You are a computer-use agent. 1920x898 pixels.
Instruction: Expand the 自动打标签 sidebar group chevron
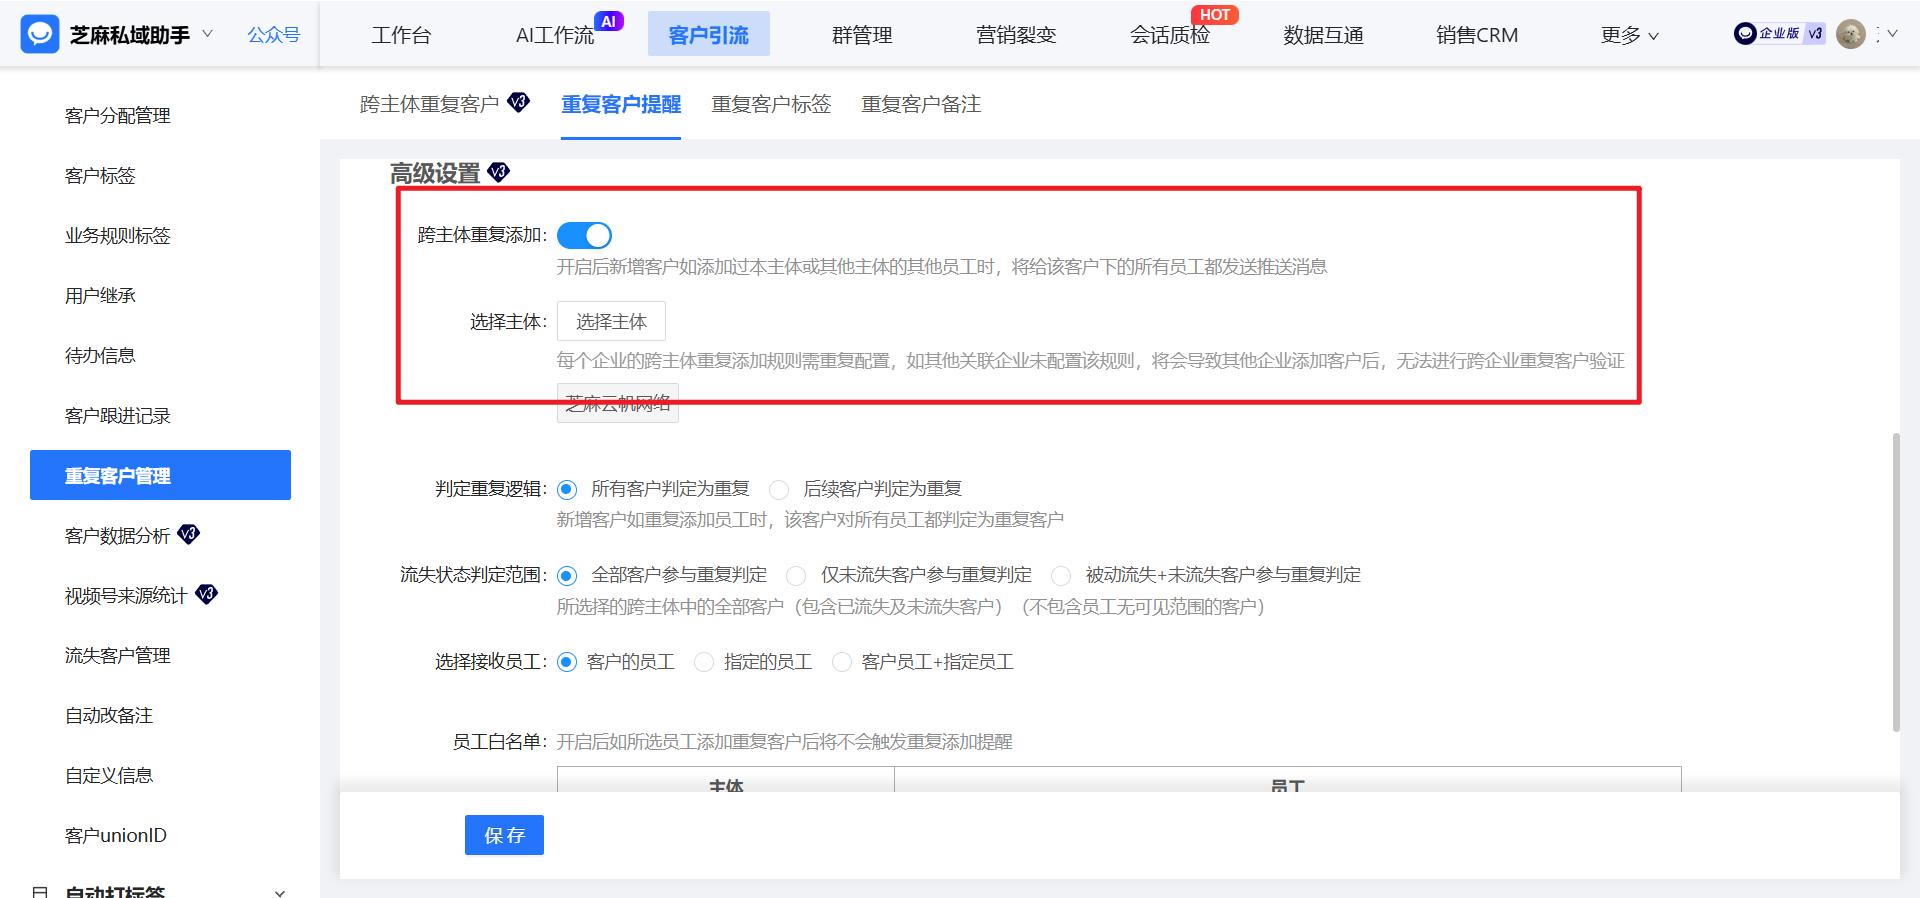[280, 892]
